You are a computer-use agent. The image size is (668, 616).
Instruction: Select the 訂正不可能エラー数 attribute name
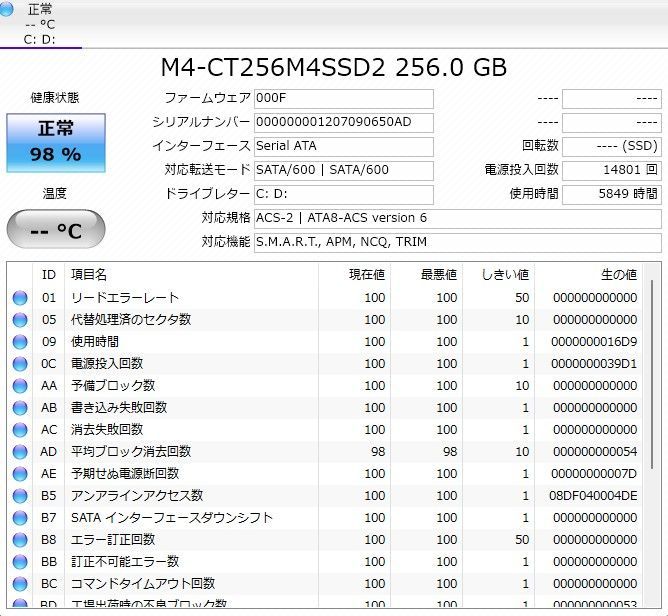125,562
